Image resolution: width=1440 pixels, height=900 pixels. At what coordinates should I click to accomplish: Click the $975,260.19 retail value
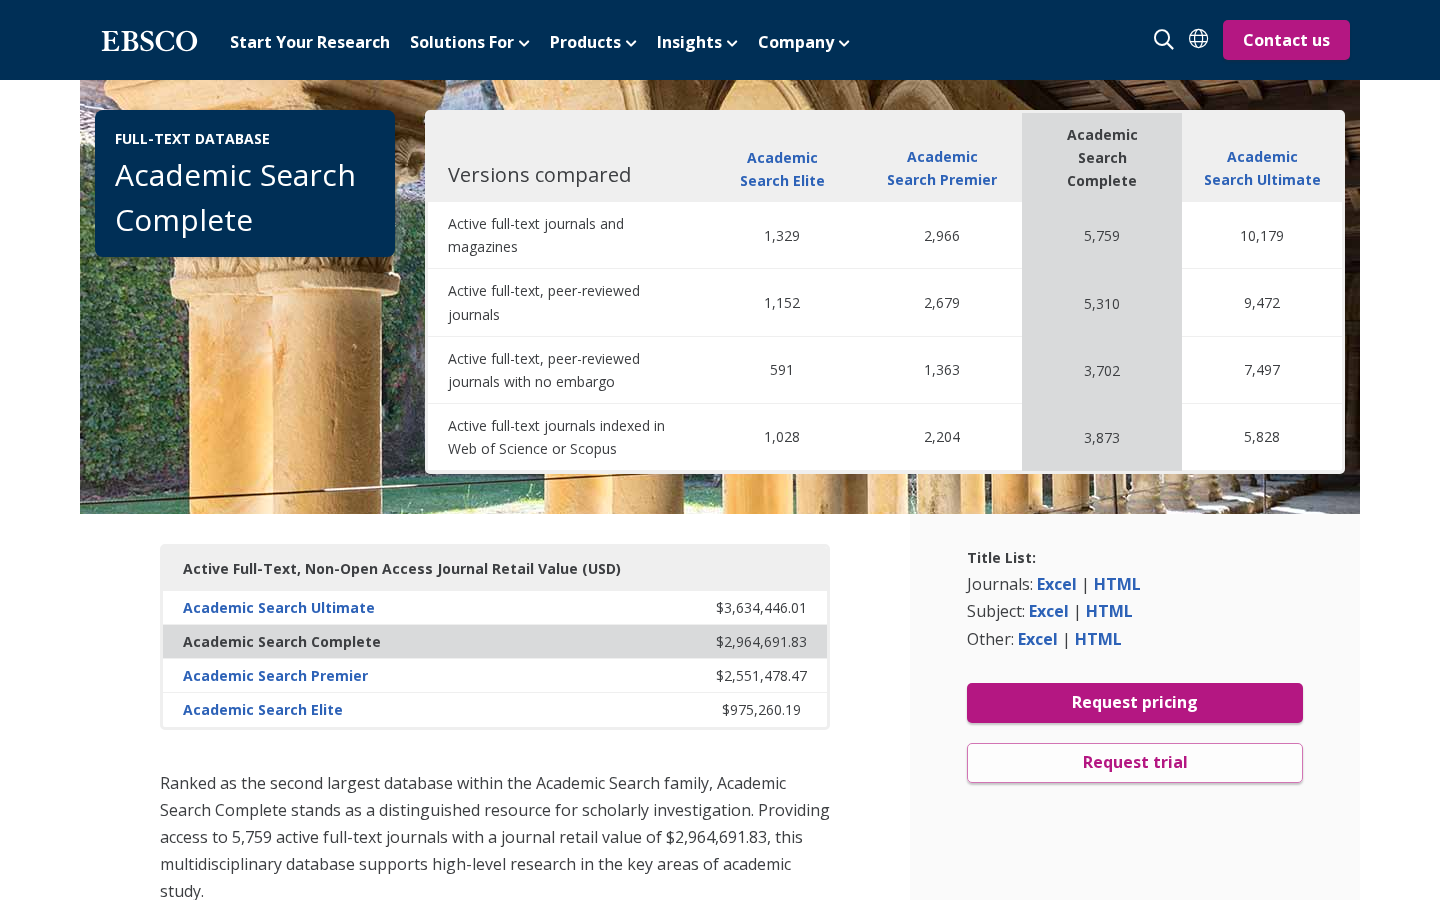pyautogui.click(x=761, y=710)
